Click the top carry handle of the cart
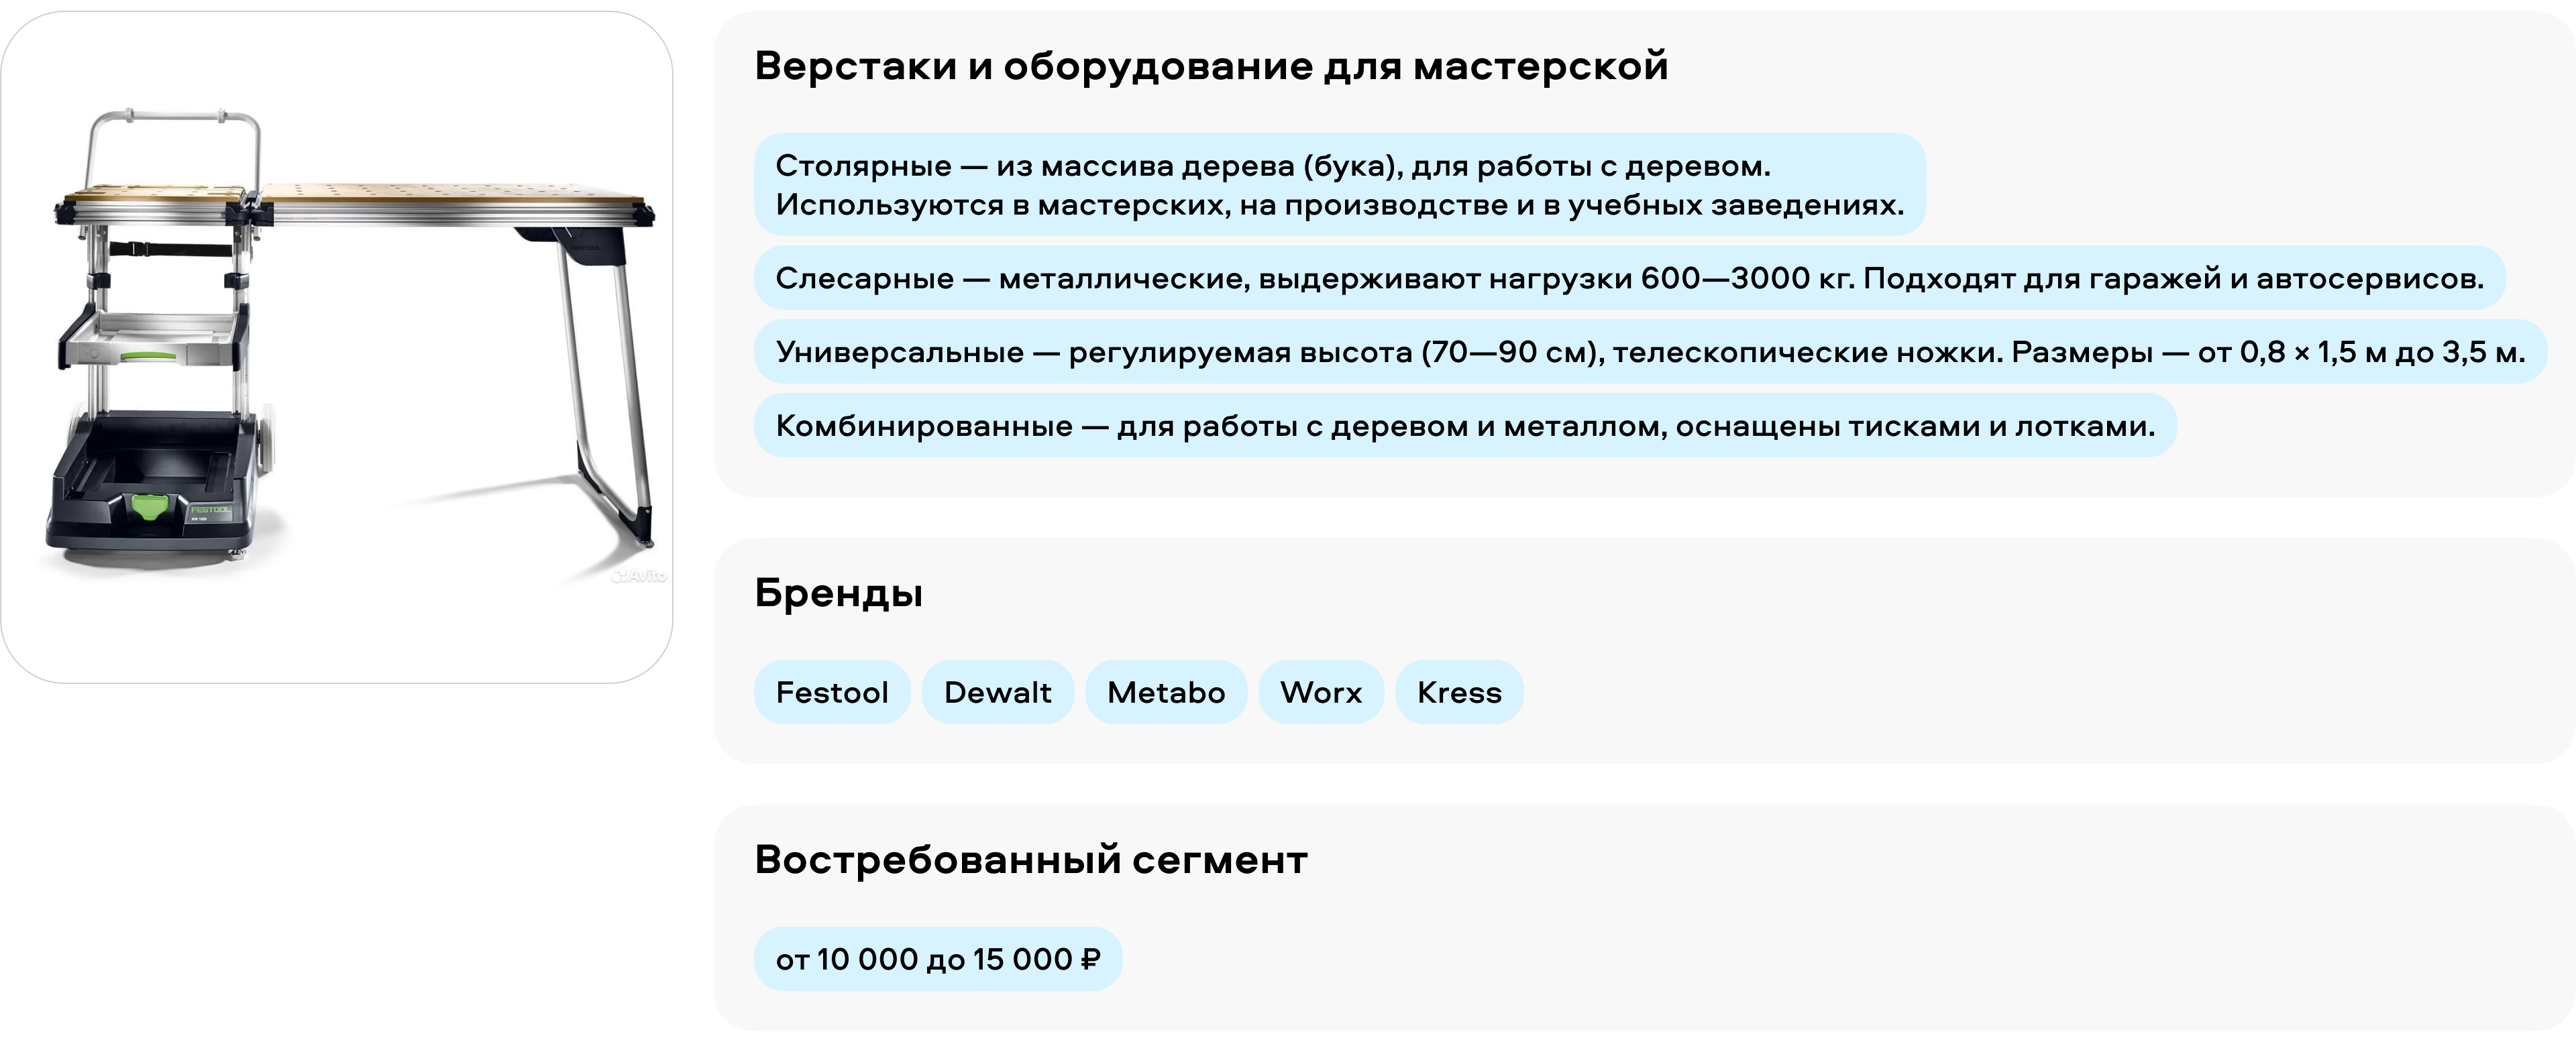Image resolution: width=2576 pixels, height=1042 pixels. click(x=175, y=116)
